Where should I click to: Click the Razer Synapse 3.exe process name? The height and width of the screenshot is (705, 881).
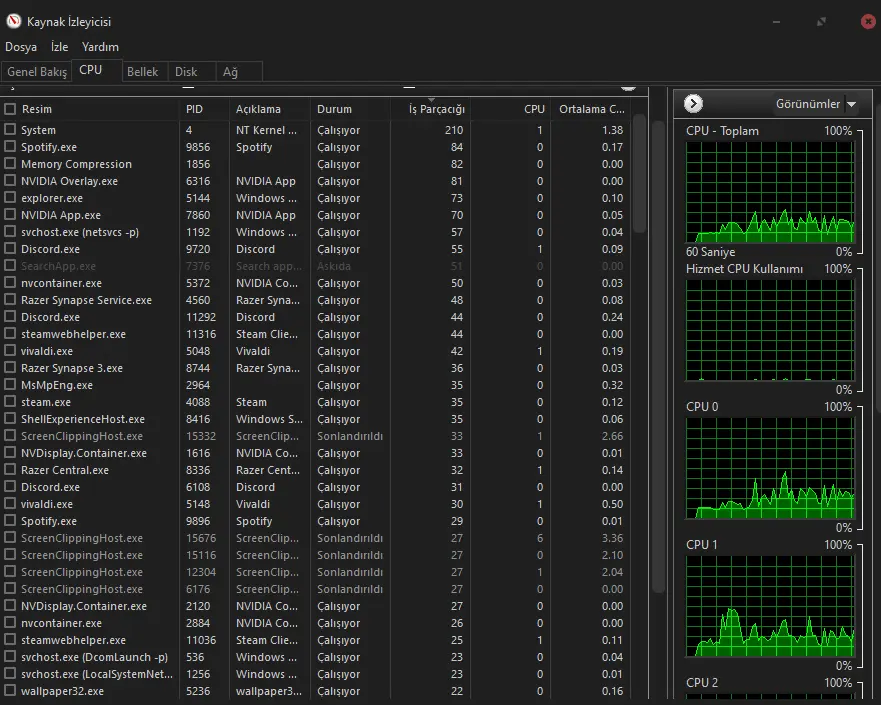point(72,368)
